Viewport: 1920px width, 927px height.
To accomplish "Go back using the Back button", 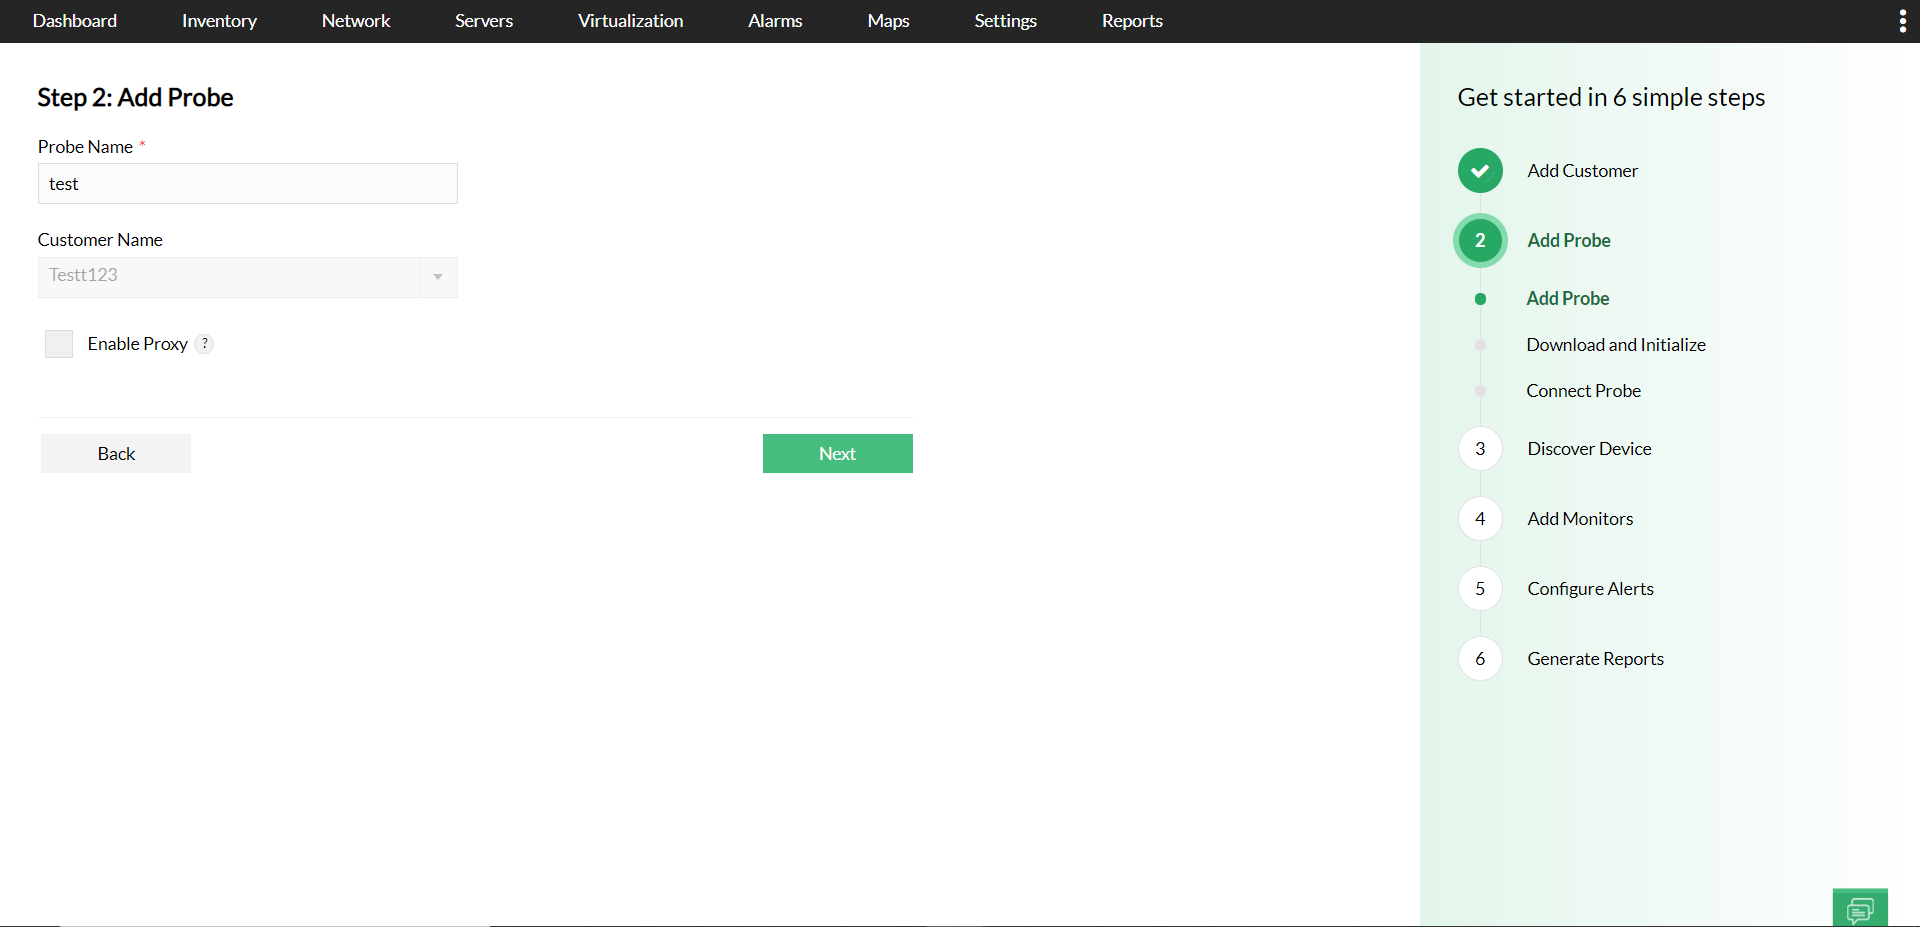I will [x=115, y=453].
